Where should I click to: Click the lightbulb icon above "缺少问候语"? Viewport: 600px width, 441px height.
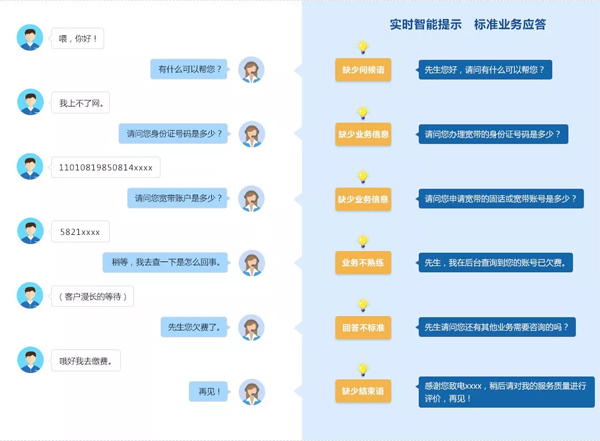click(x=363, y=48)
